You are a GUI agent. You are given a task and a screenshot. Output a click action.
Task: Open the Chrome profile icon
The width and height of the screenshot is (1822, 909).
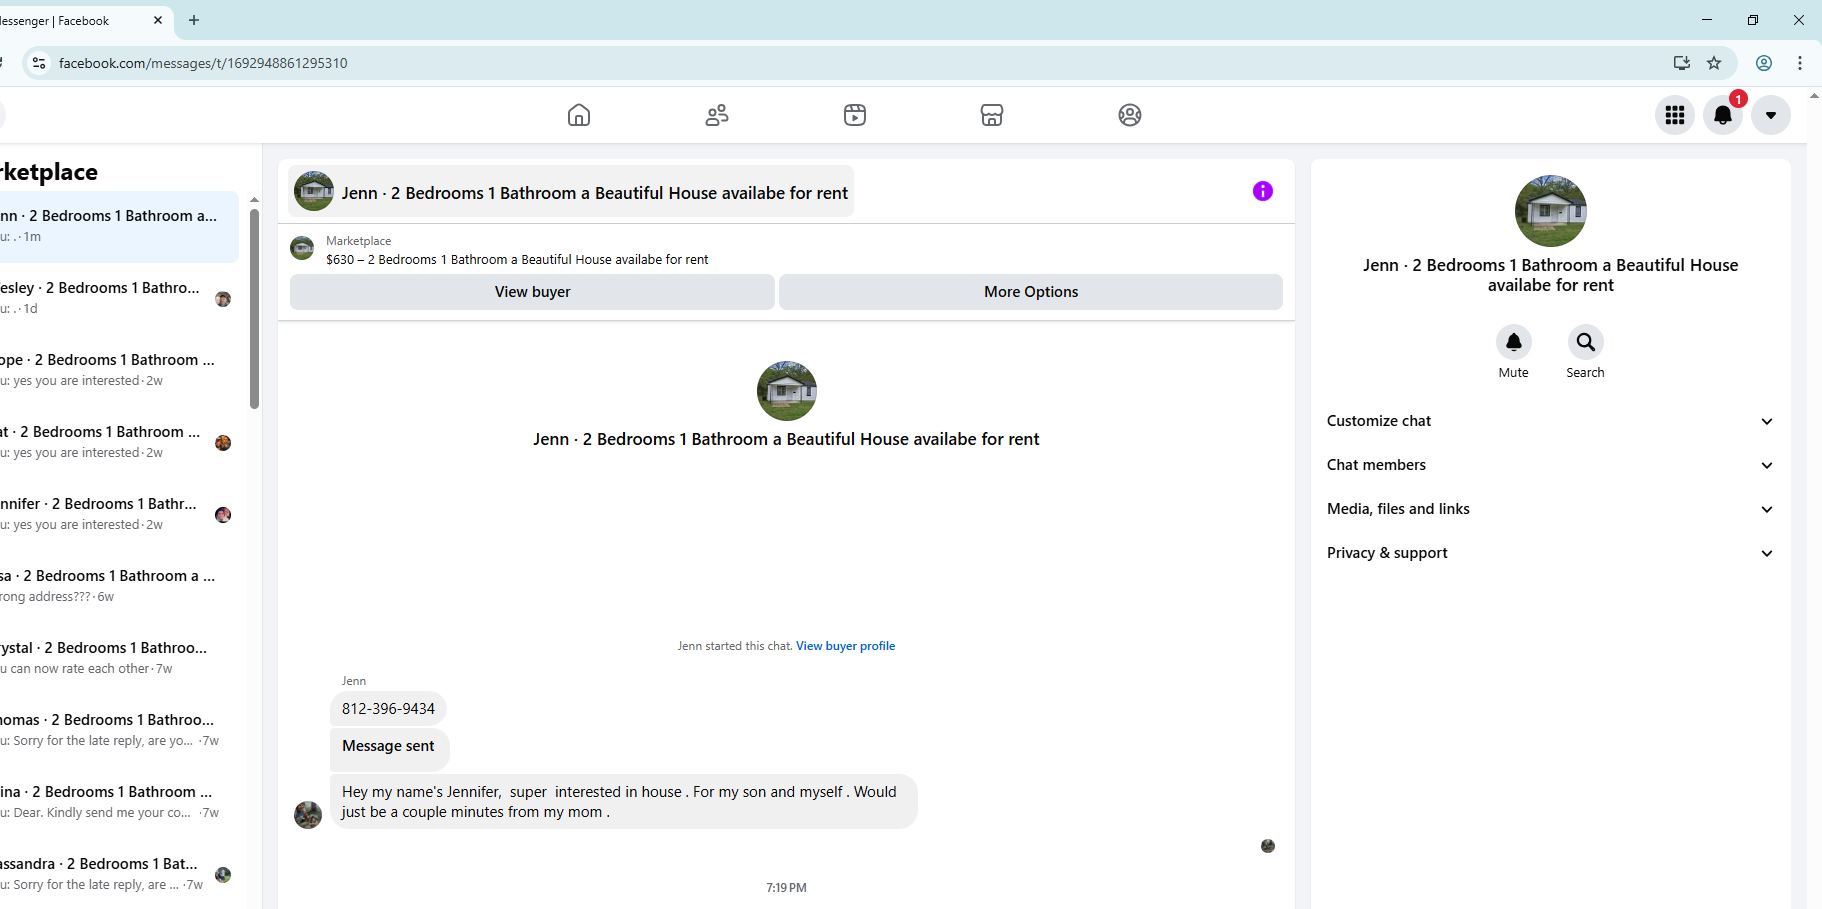click(1764, 63)
